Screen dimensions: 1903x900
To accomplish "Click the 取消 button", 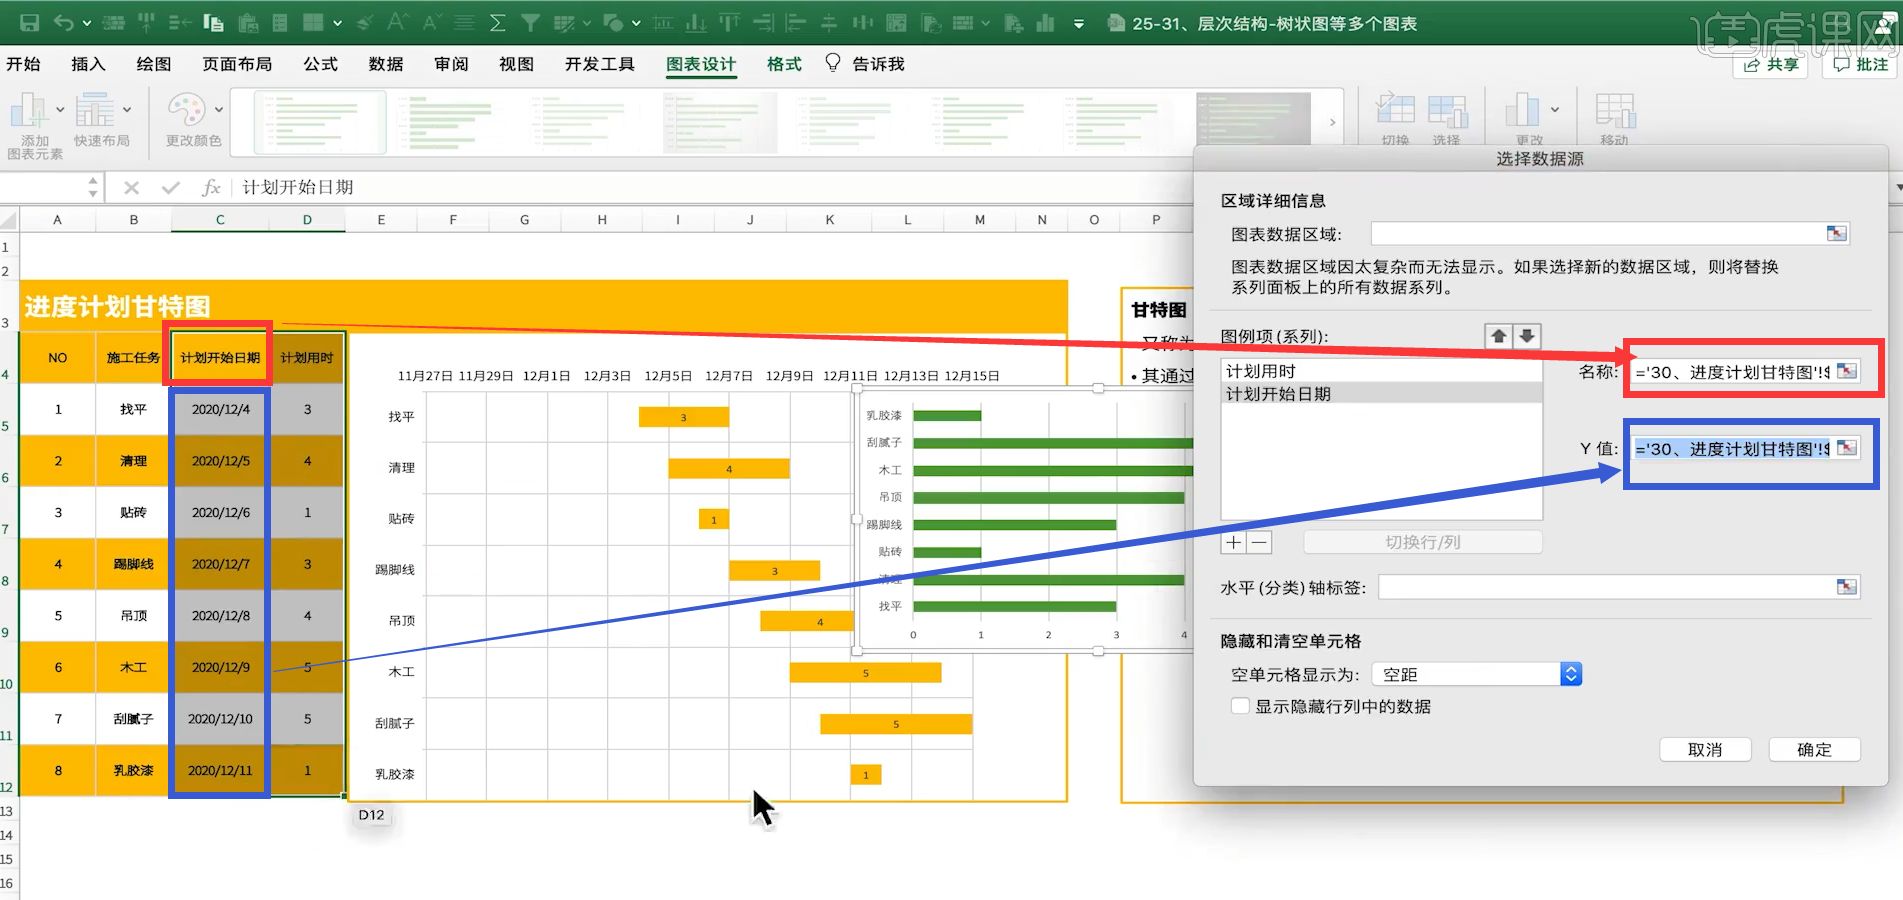I will point(1705,749).
